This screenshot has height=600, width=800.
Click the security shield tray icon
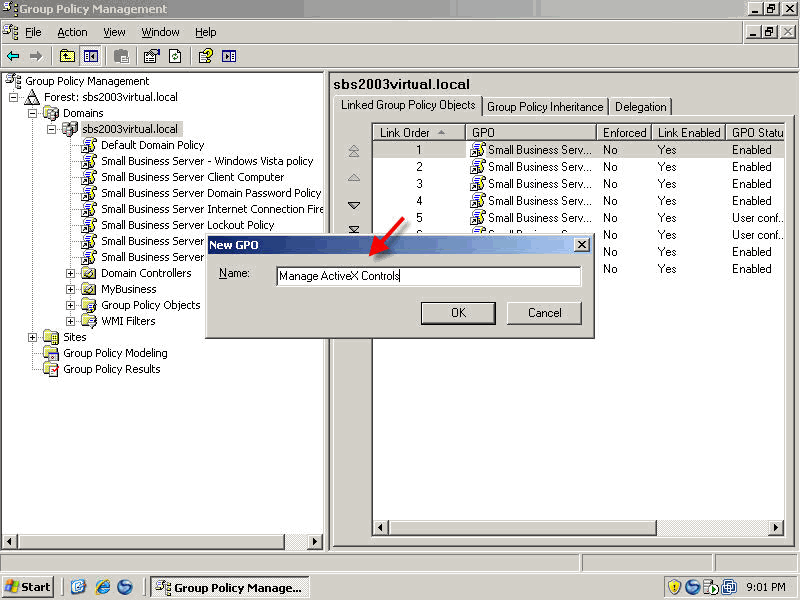[x=674, y=587]
